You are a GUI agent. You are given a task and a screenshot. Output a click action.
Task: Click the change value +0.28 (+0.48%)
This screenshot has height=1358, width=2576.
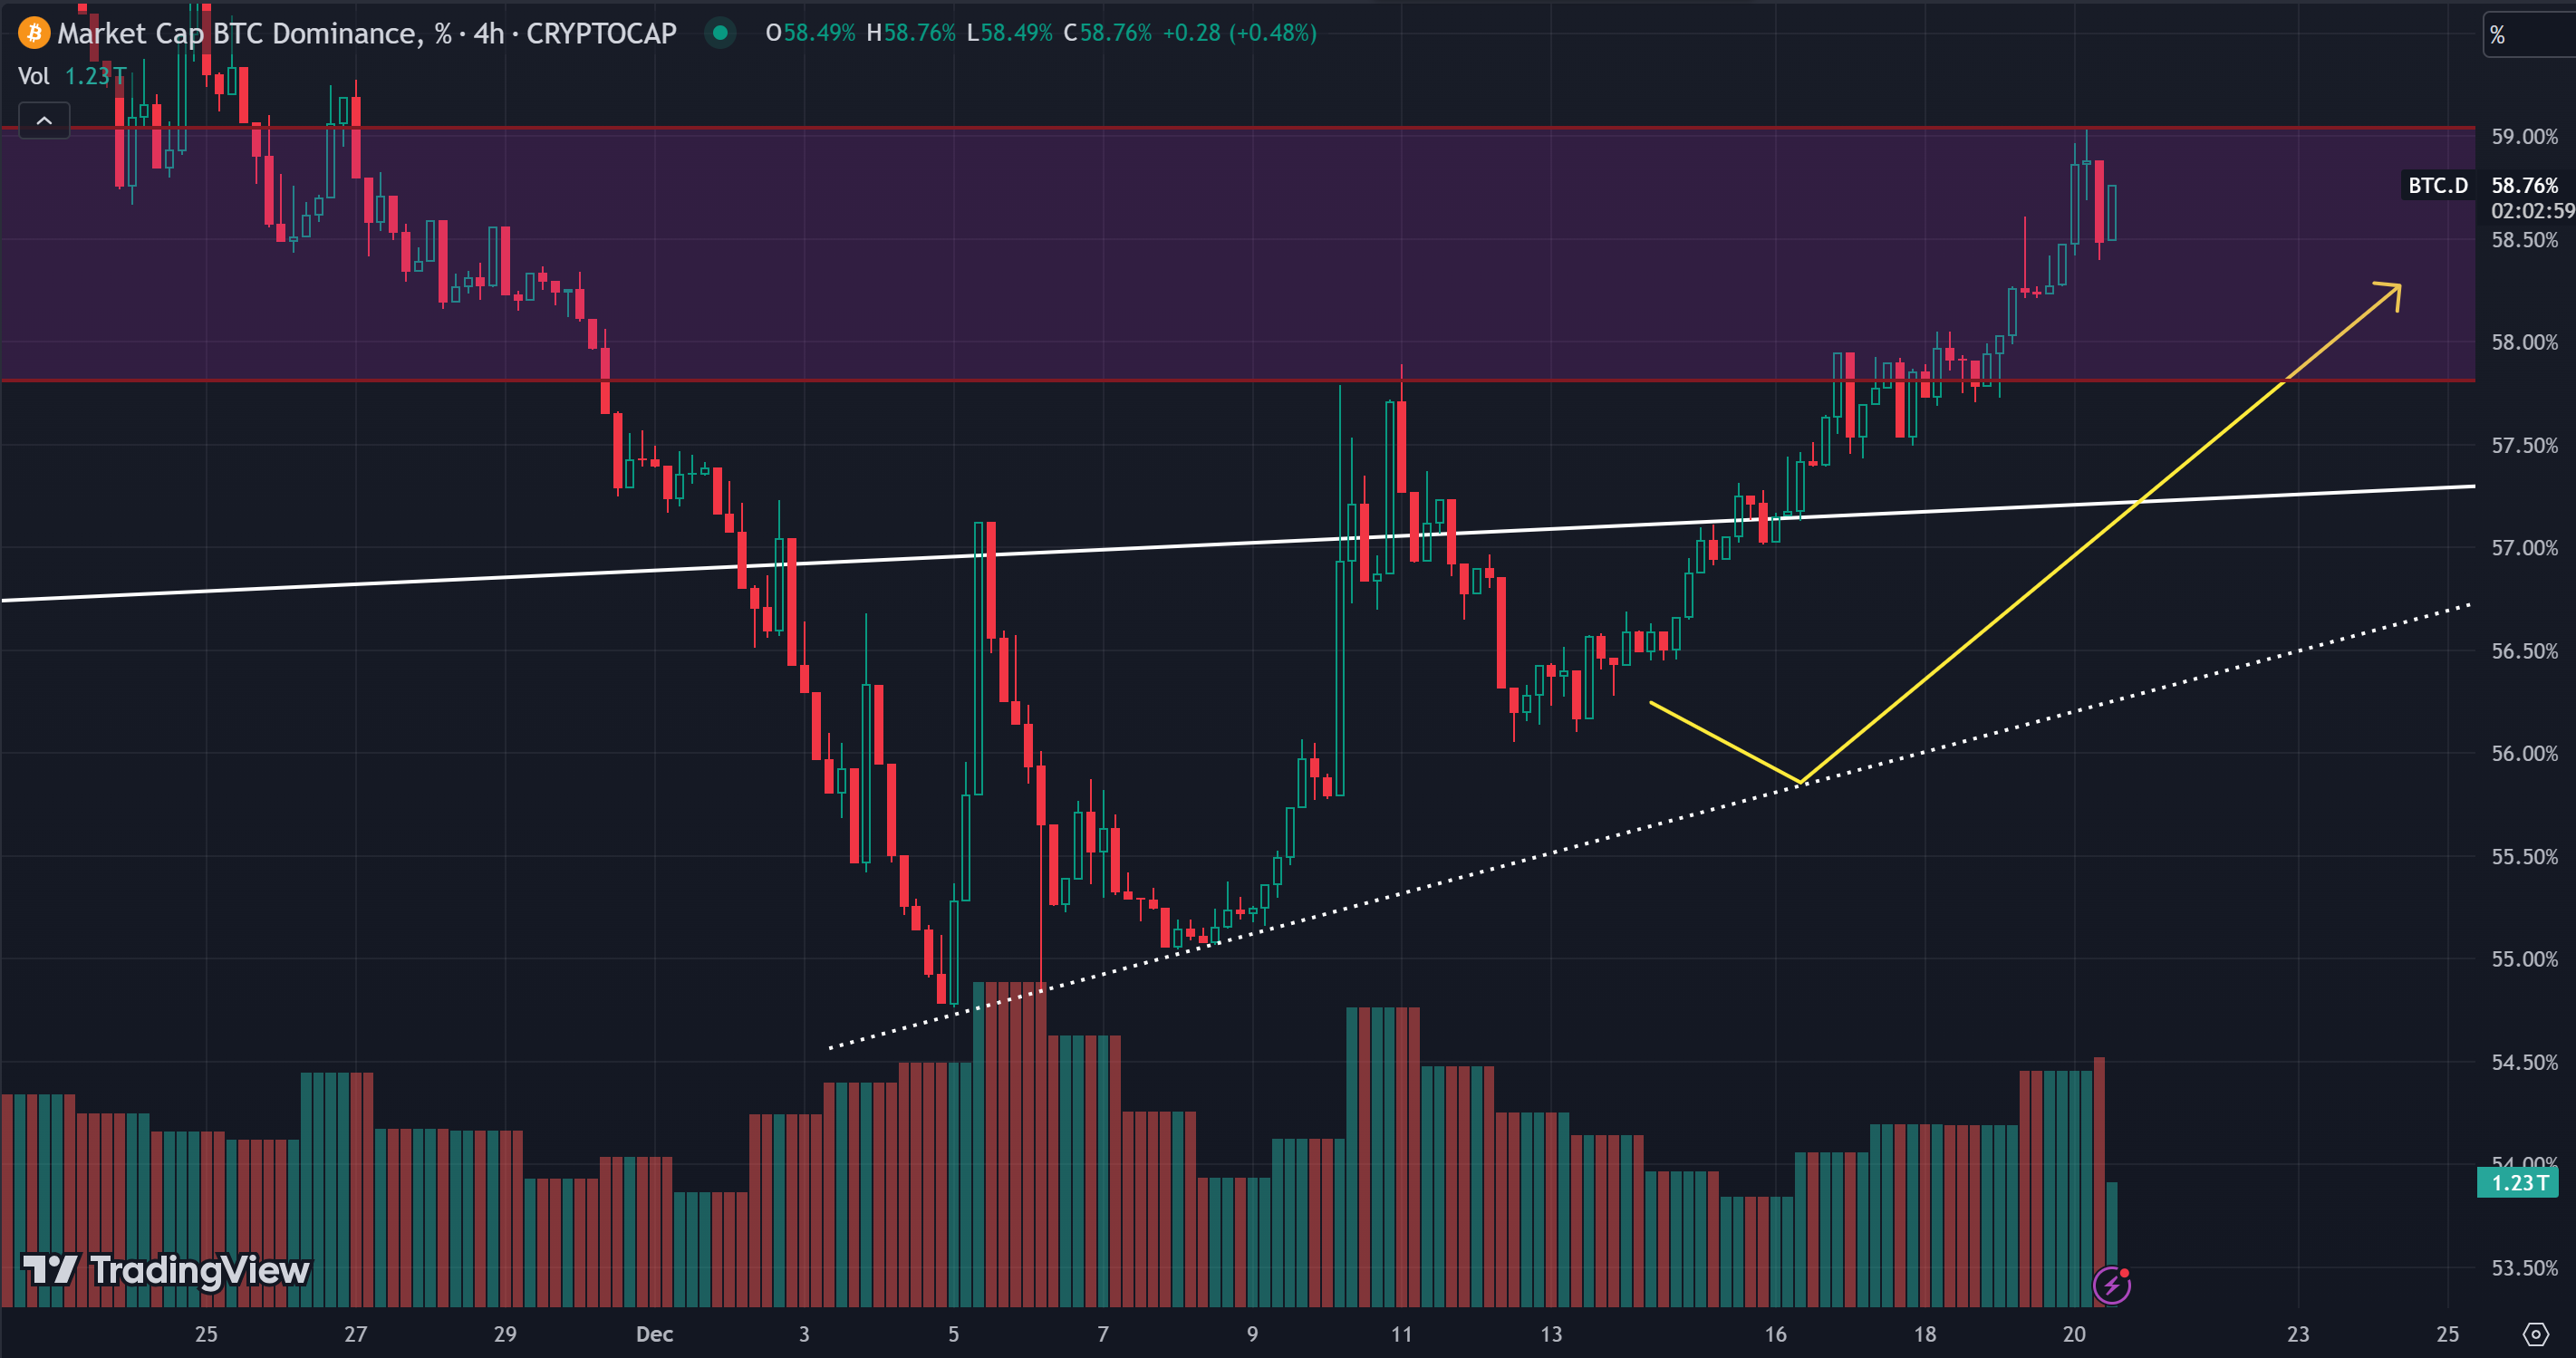pyautogui.click(x=1239, y=33)
